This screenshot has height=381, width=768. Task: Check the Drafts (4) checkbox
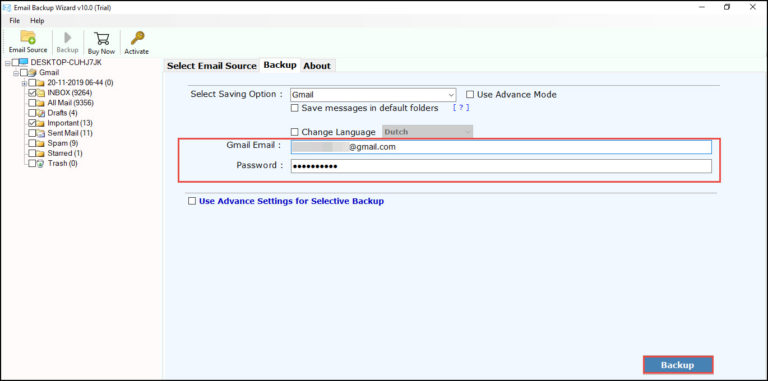coord(32,113)
